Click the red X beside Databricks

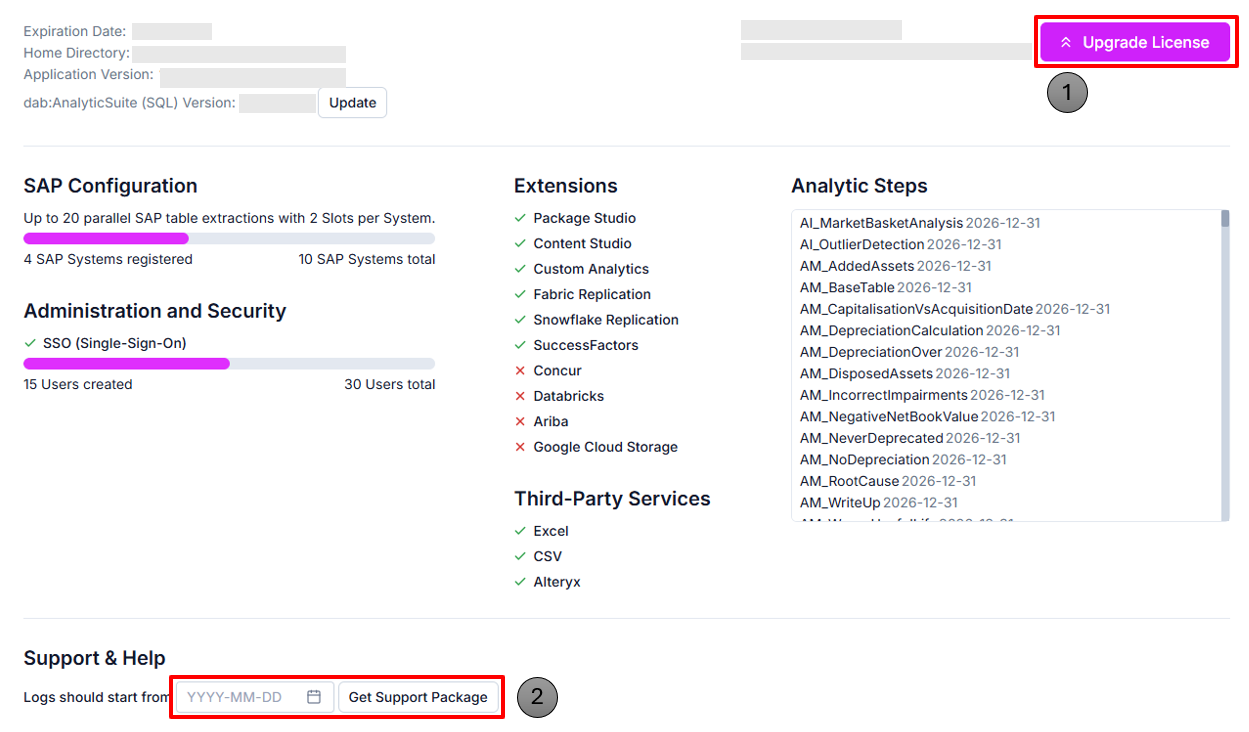pos(520,396)
